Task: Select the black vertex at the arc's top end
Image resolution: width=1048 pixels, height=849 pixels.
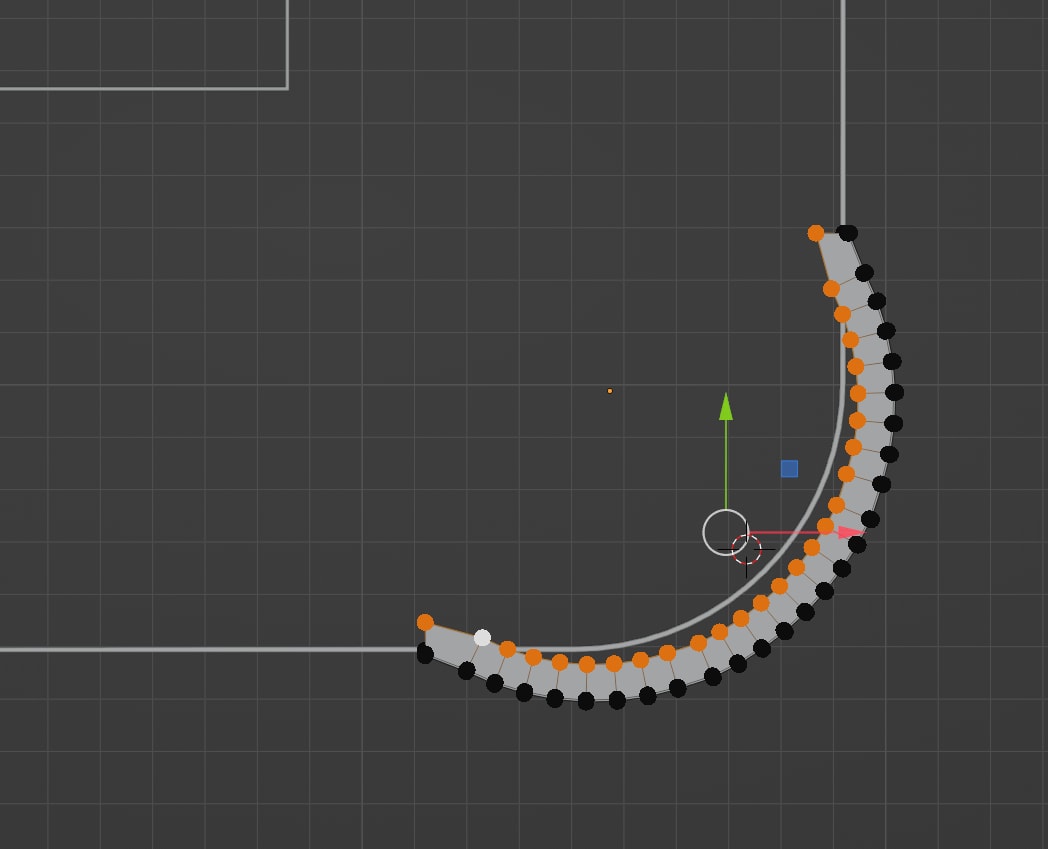Action: tap(847, 233)
